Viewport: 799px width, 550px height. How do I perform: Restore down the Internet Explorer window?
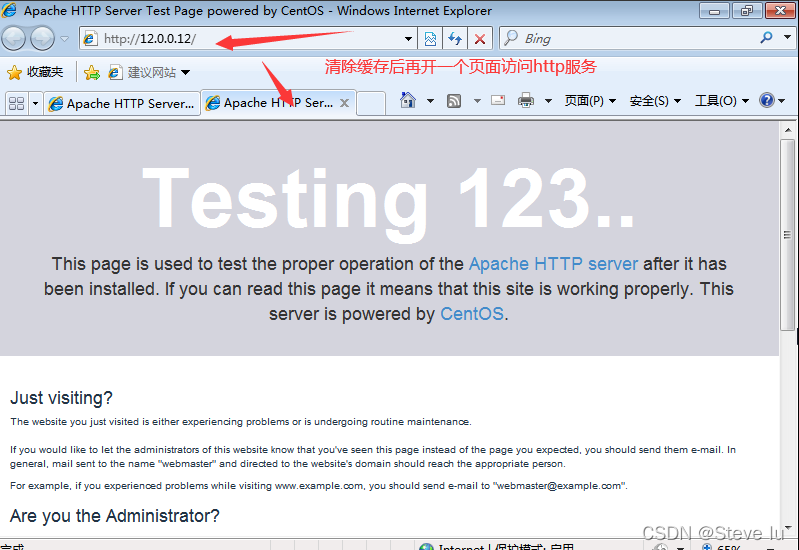pyautogui.click(x=747, y=11)
